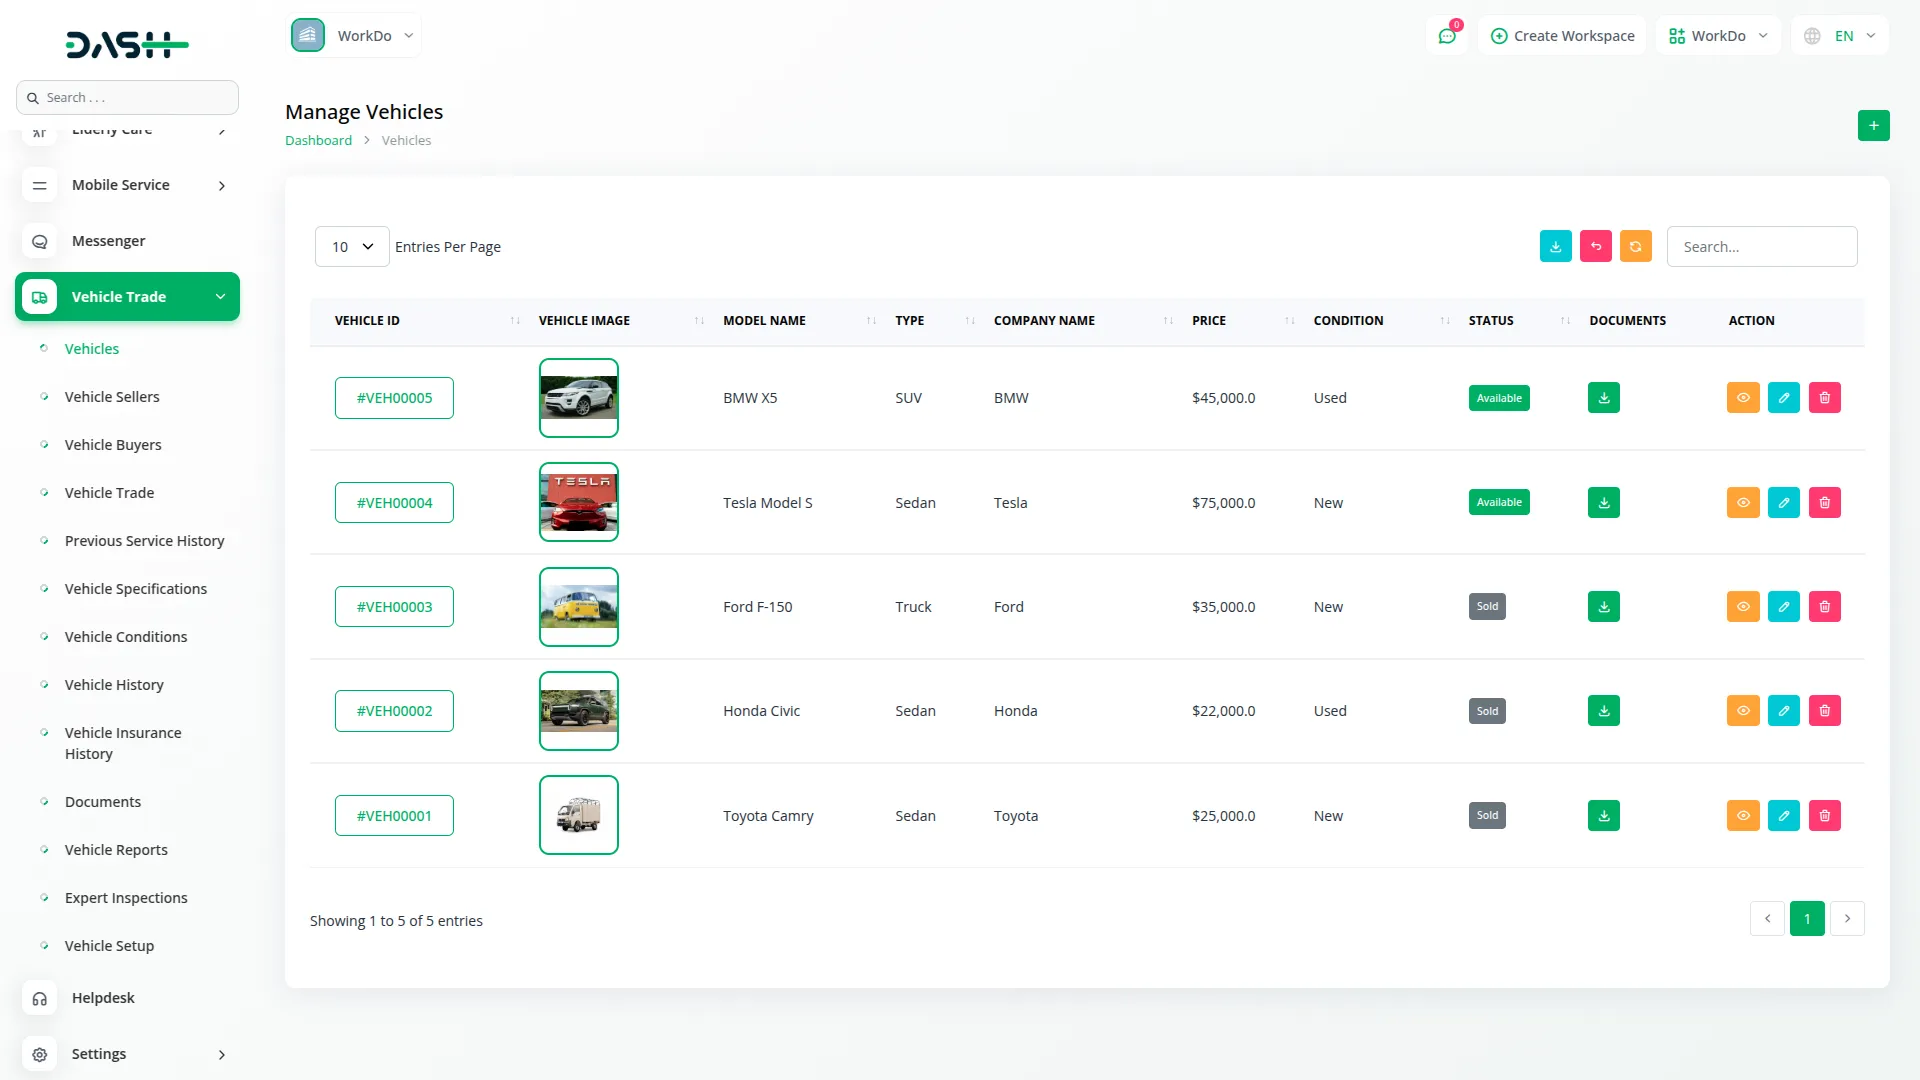Select the green export/download icon above the table
This screenshot has height=1080, width=1920.
tap(1555, 246)
